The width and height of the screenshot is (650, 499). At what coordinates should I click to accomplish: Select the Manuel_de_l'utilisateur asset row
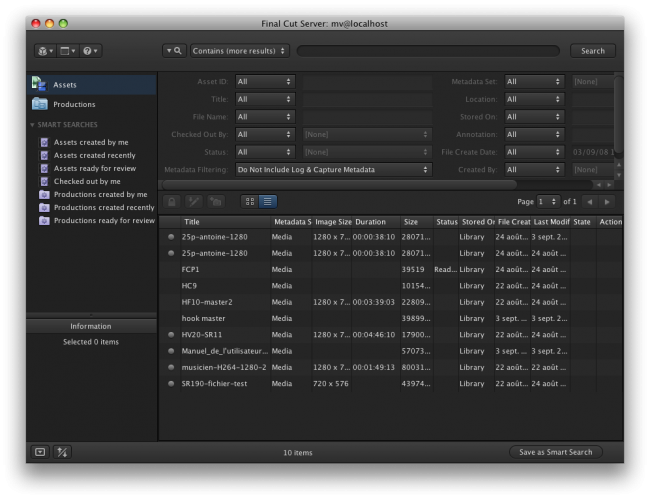point(390,351)
